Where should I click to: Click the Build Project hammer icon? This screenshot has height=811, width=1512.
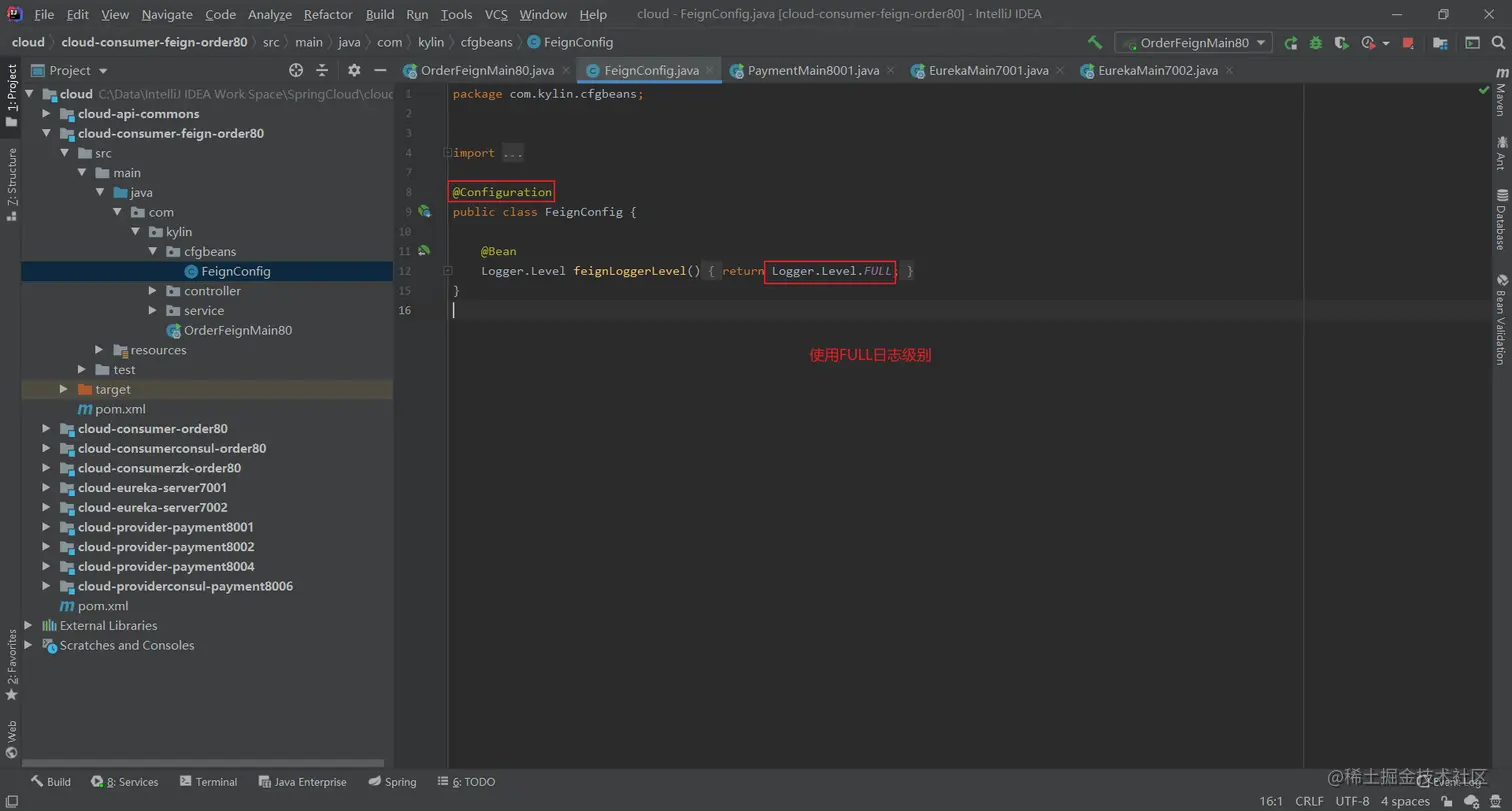(x=1095, y=43)
